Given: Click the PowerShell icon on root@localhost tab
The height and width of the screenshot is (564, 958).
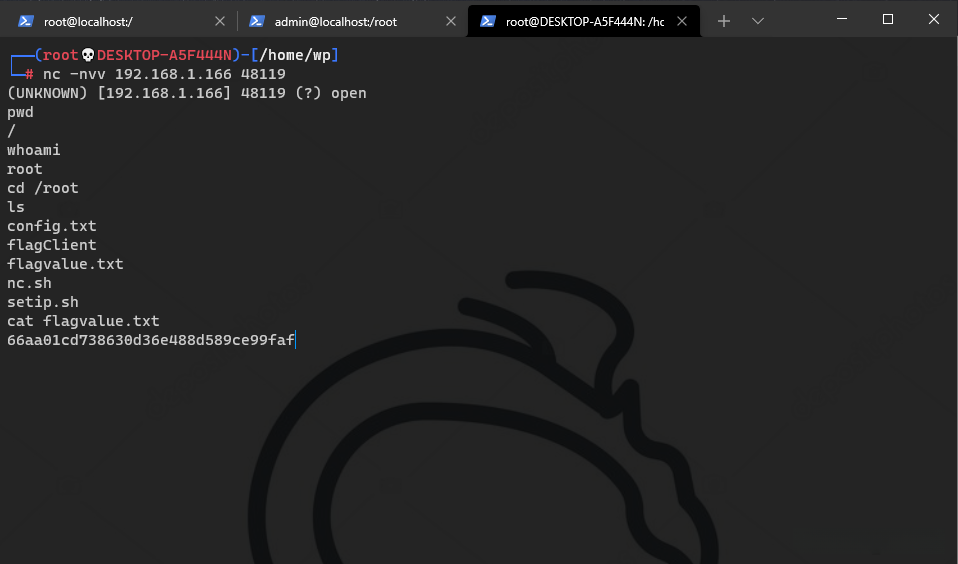Looking at the screenshot, I should [25, 21].
